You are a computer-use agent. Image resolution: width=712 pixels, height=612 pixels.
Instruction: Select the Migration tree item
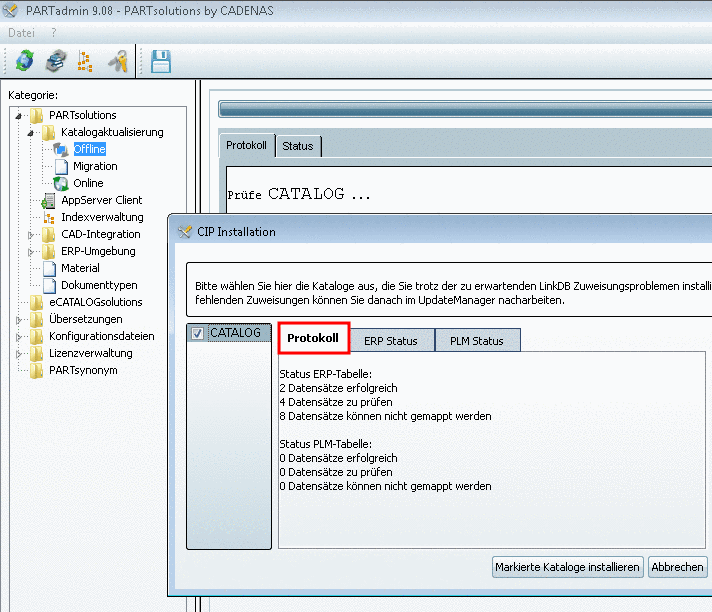coord(95,166)
